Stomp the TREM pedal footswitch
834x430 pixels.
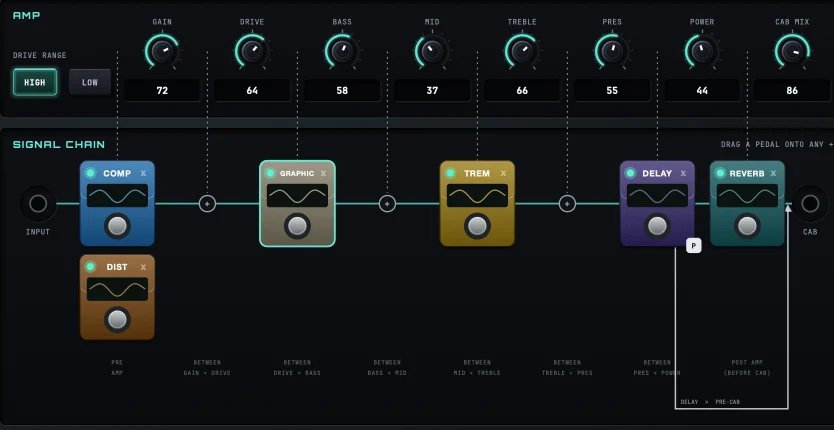[477, 226]
